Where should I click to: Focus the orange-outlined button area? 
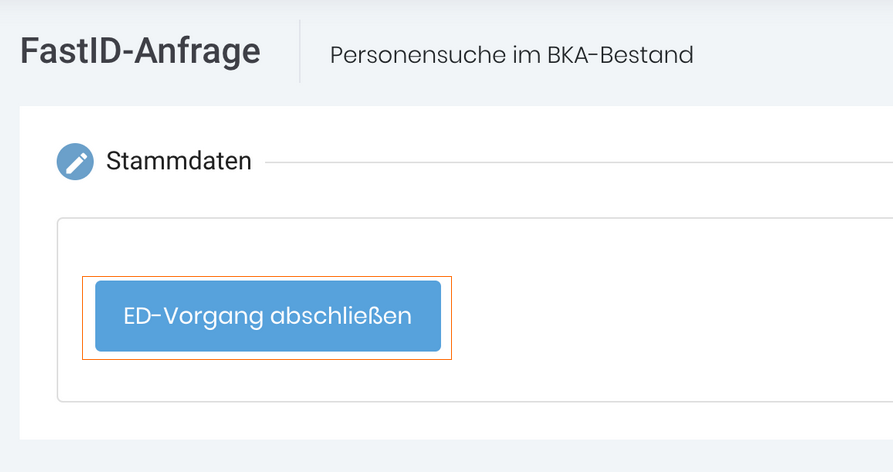[267, 318]
